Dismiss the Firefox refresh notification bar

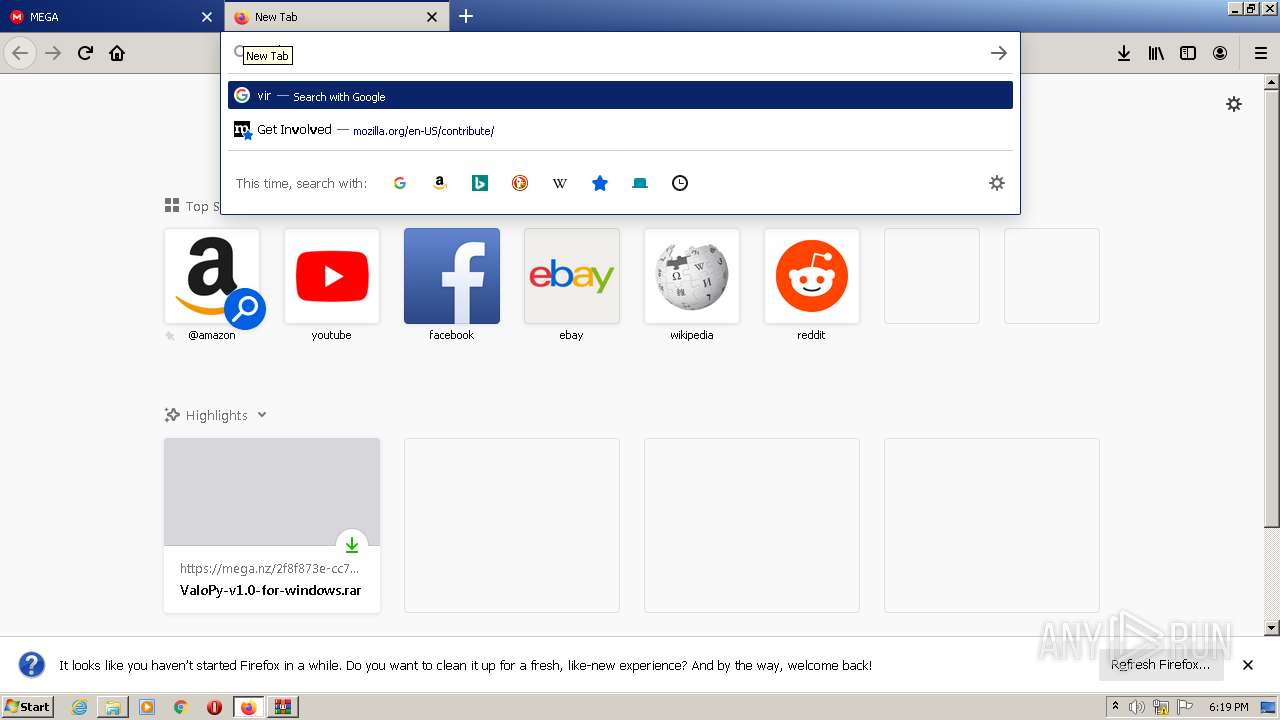coord(1248,665)
